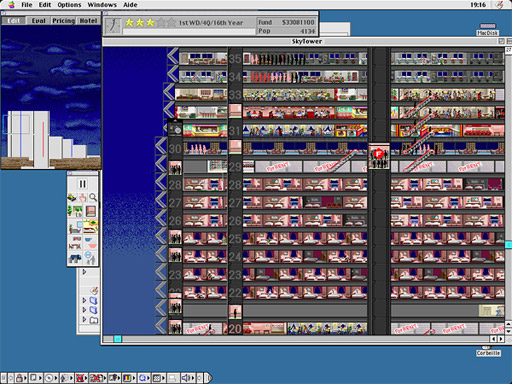The width and height of the screenshot is (512, 384).
Task: Switch to the Hotel tab
Action: (88, 21)
